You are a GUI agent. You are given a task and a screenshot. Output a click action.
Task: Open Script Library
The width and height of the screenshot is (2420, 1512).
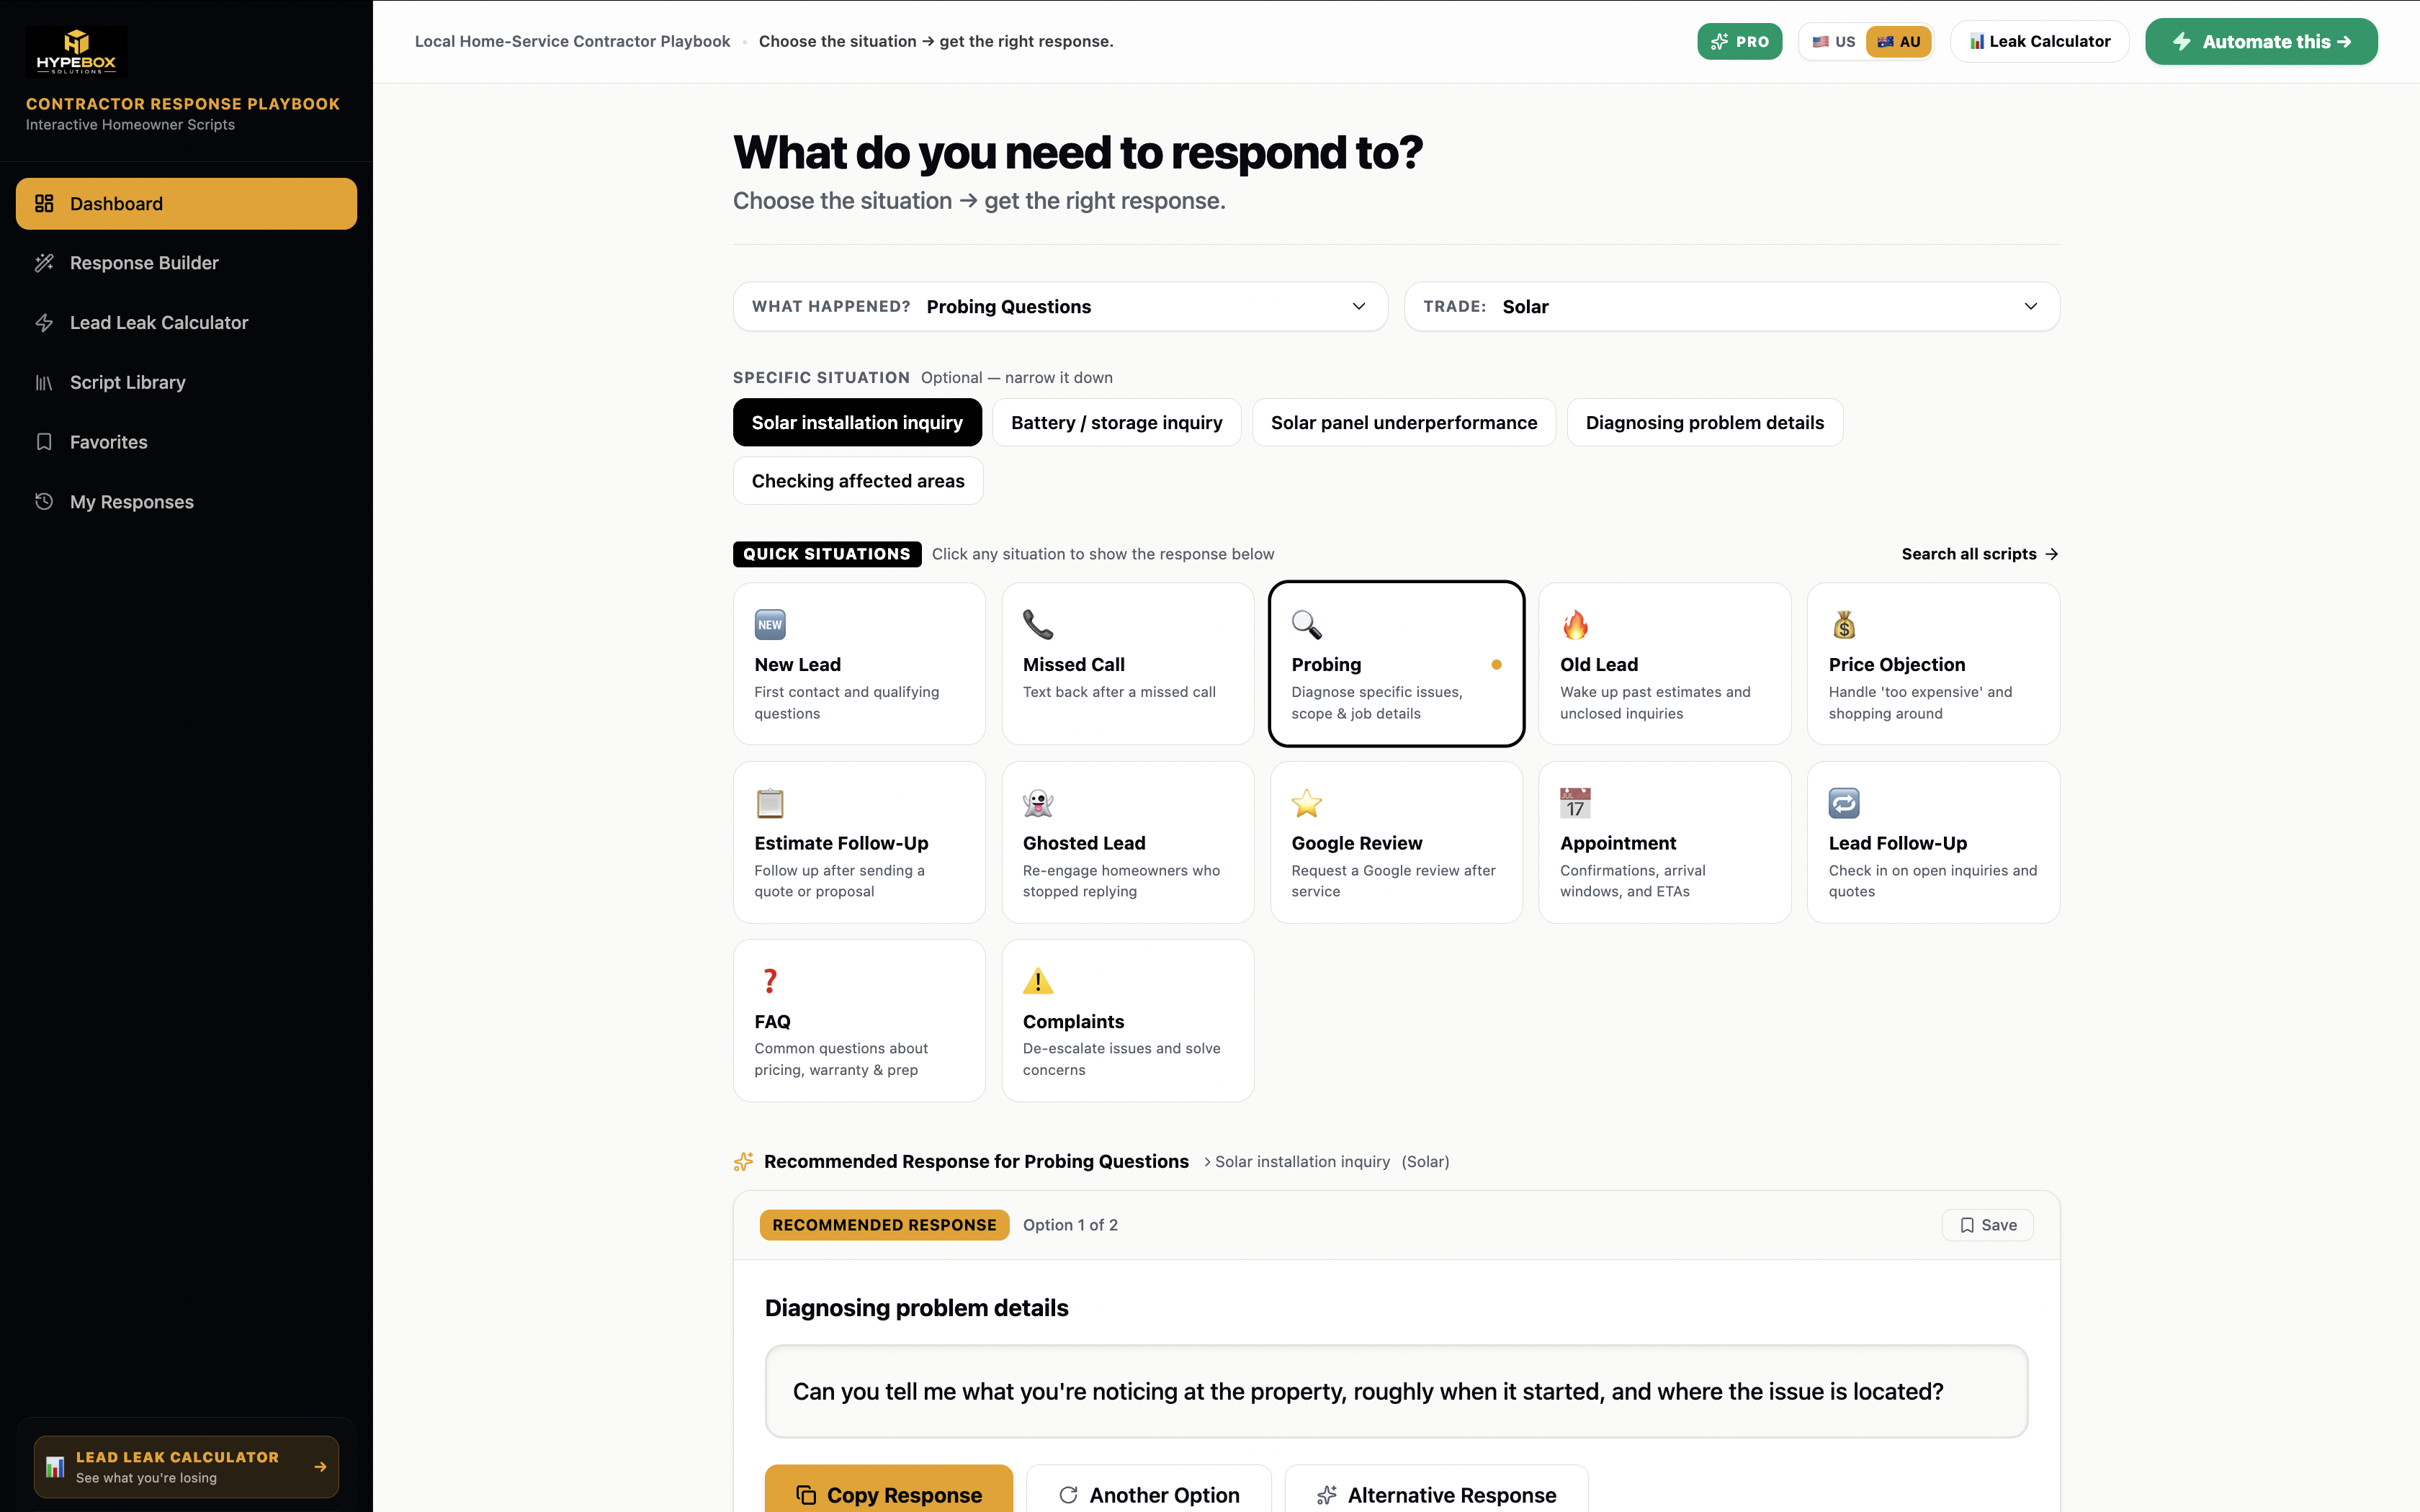coord(186,383)
